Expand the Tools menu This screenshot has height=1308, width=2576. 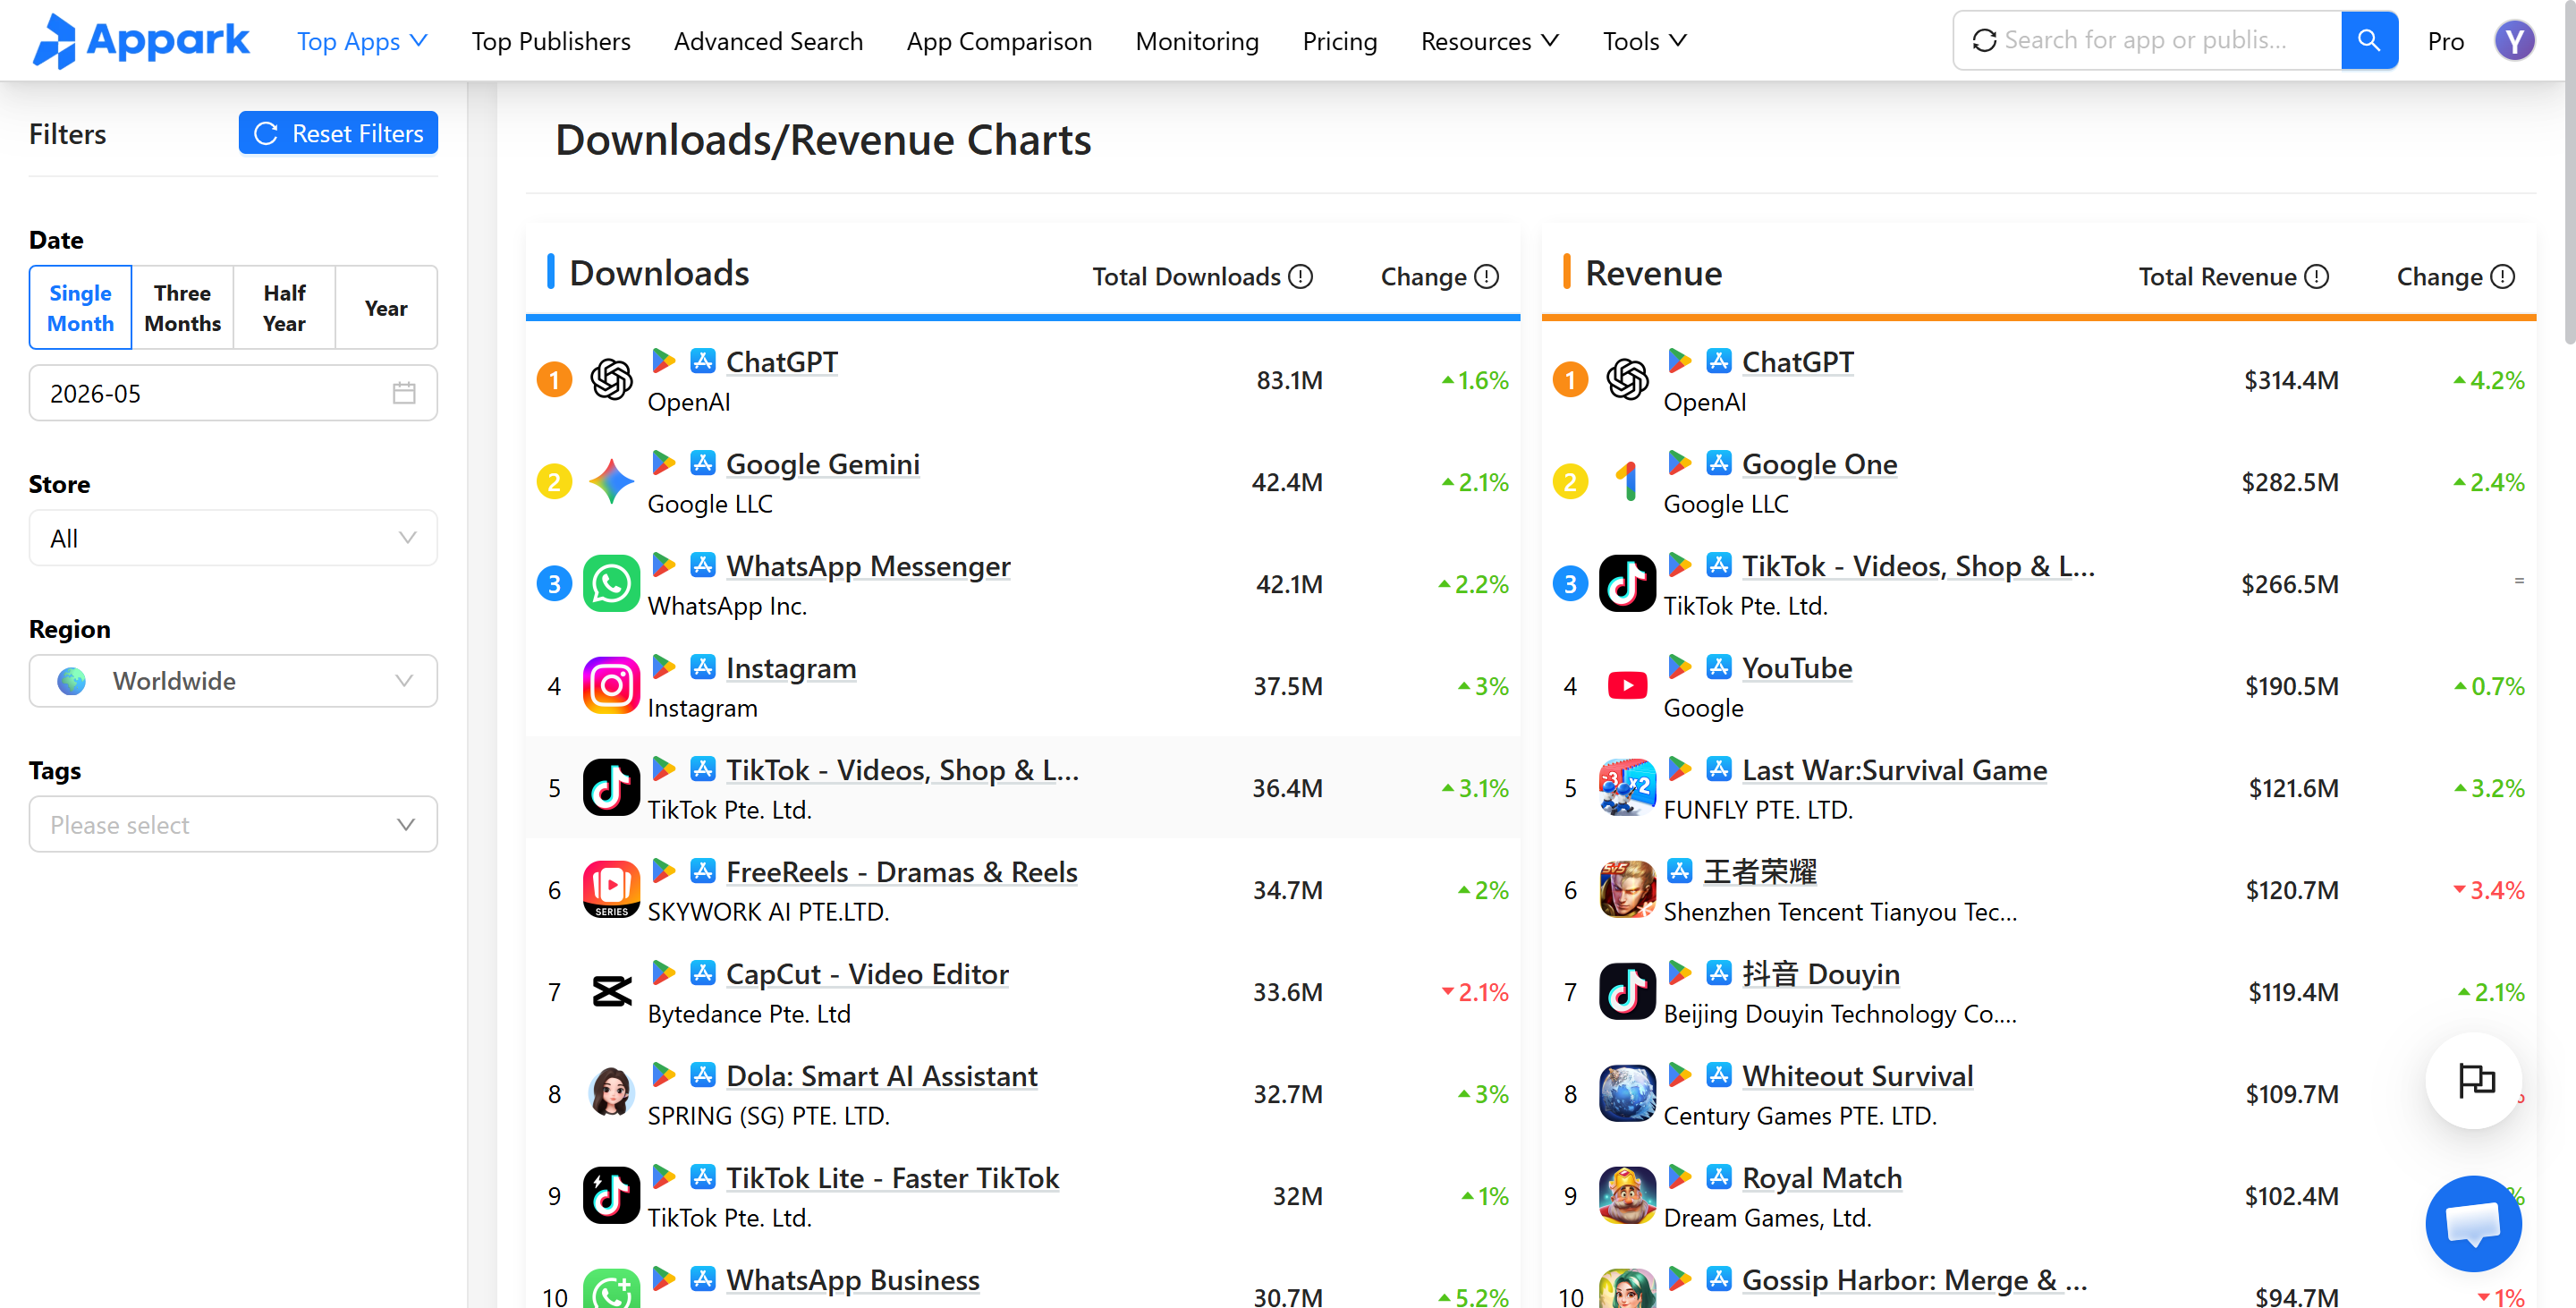[1644, 41]
